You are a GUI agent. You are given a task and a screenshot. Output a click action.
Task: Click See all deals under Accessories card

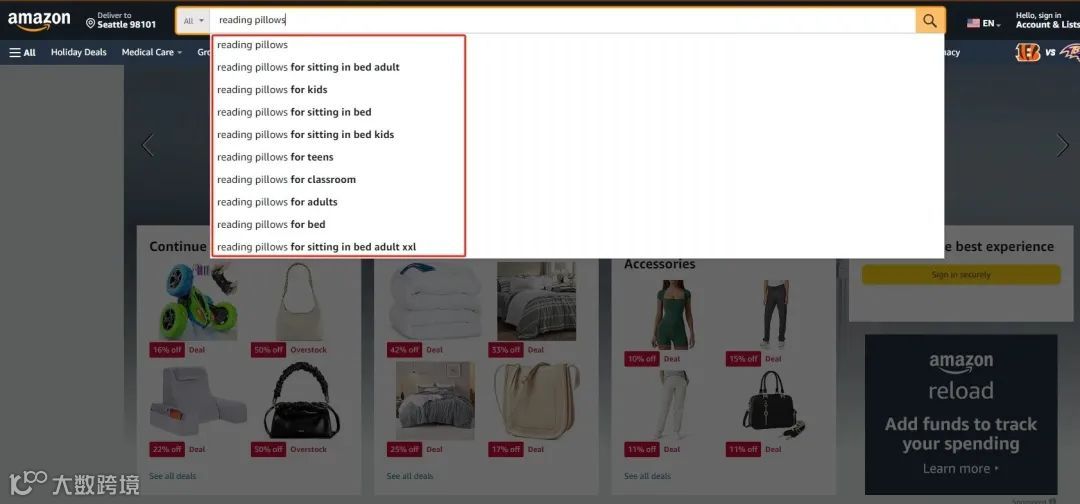click(x=647, y=476)
